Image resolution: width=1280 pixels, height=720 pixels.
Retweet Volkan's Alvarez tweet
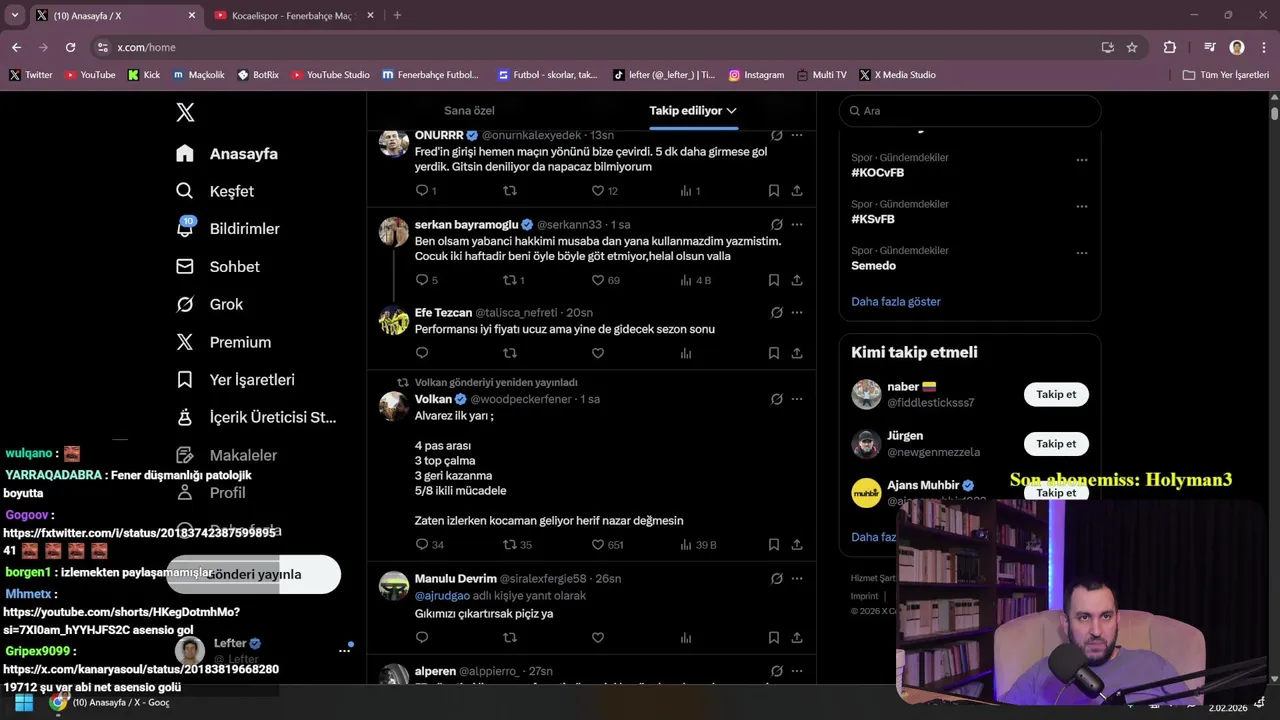tap(510, 545)
